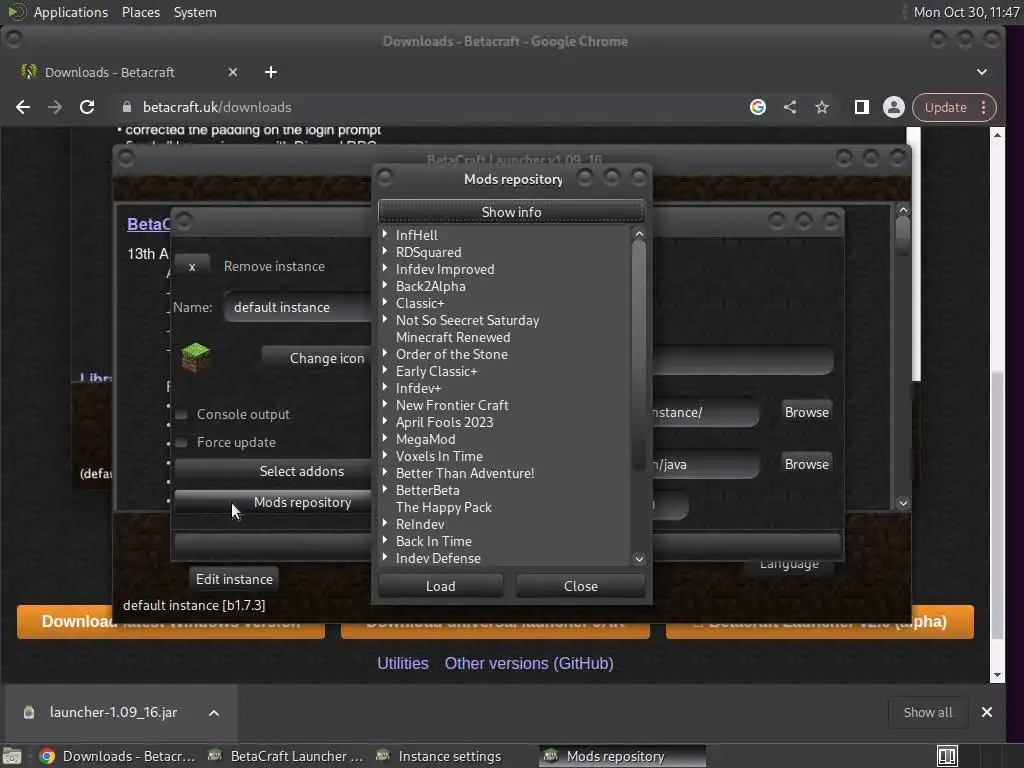Click the Chrome forward arrow
The height and width of the screenshot is (768, 1024).
55,107
